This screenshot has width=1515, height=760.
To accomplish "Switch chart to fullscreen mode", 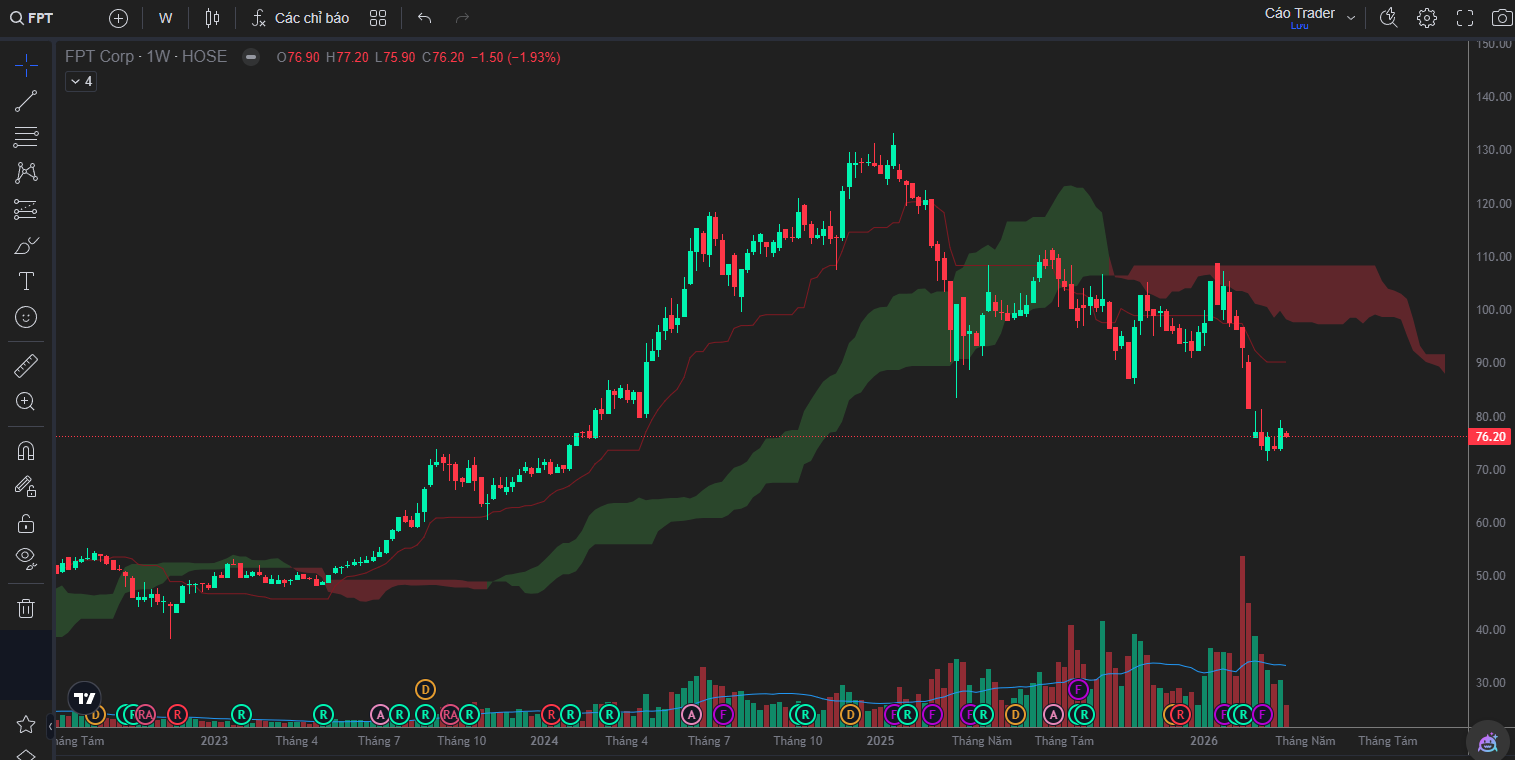I will point(1465,18).
